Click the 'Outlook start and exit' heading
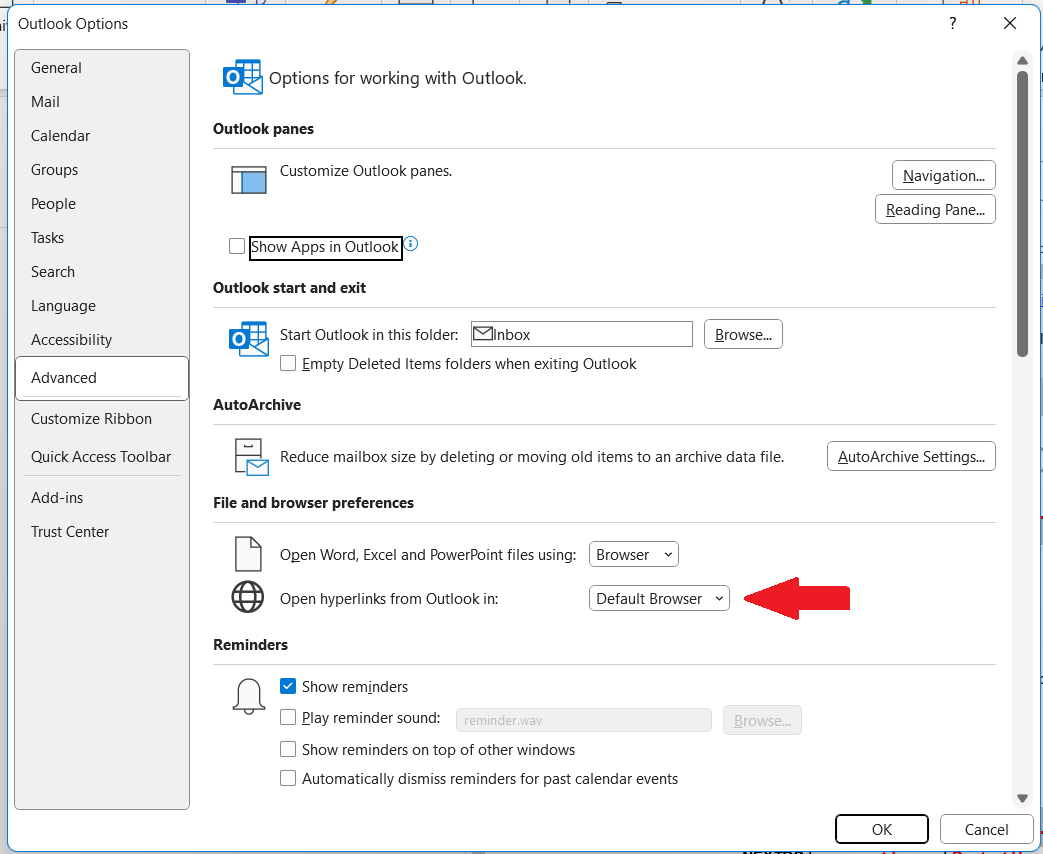 (x=289, y=288)
